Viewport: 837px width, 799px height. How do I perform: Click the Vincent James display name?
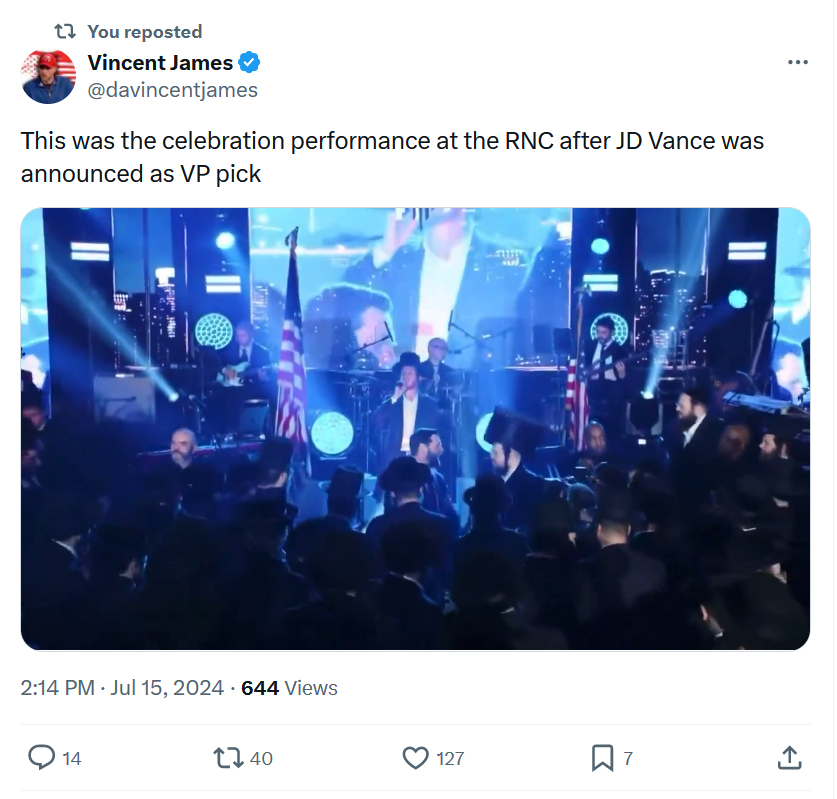pos(160,63)
